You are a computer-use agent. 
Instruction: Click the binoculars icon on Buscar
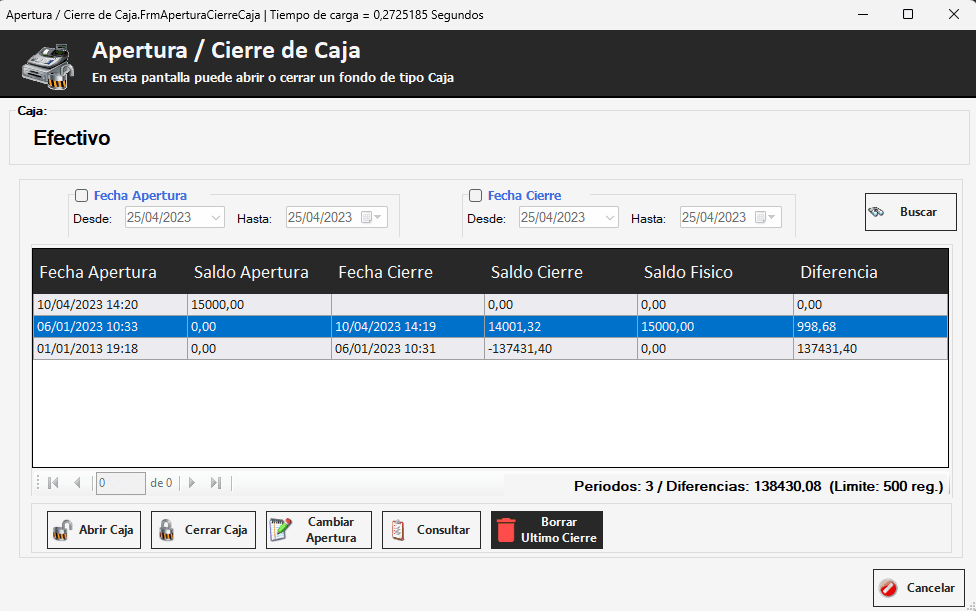(x=878, y=212)
